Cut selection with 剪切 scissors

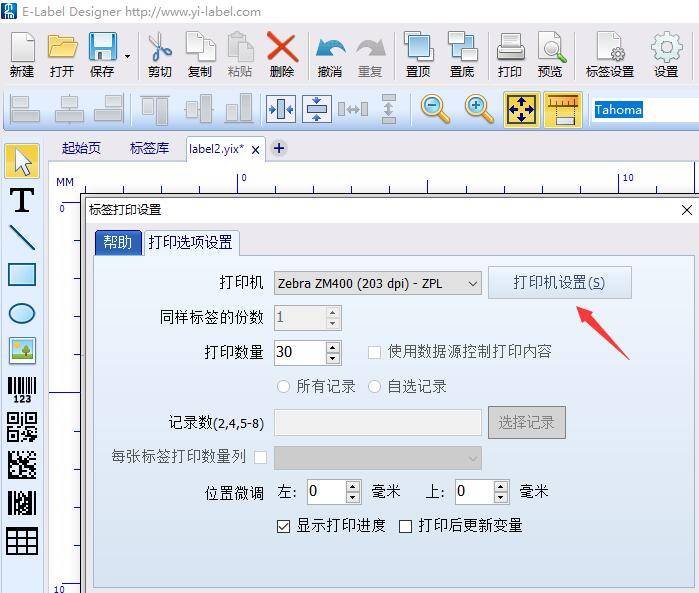(160, 54)
